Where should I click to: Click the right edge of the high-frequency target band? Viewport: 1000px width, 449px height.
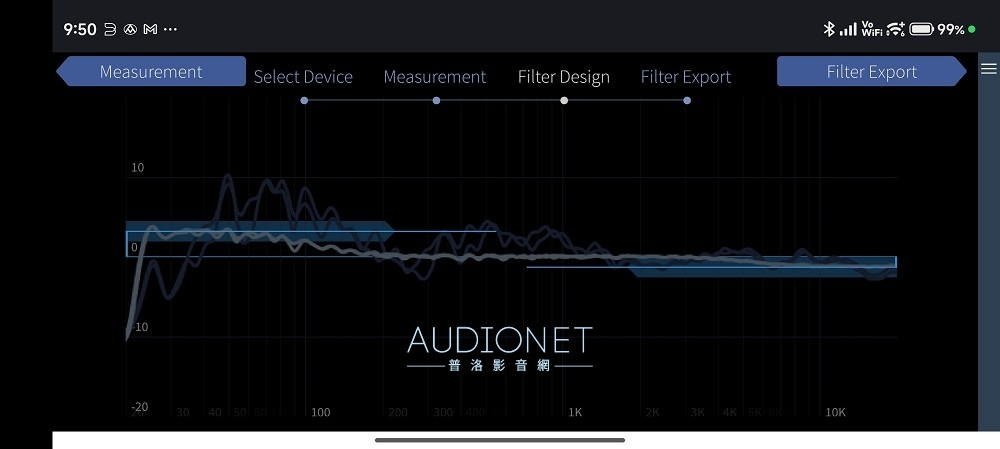pos(894,263)
